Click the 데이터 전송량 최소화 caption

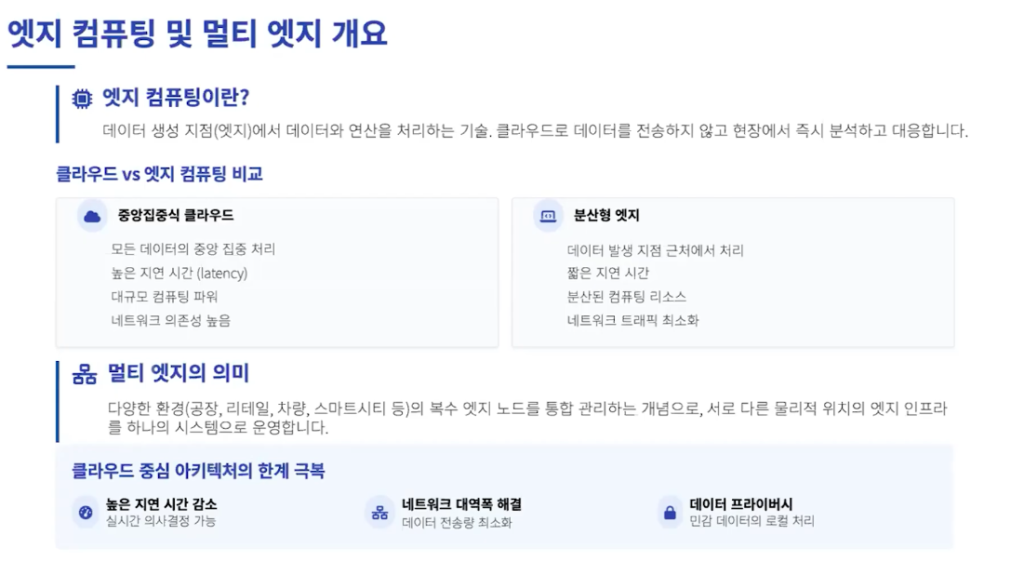click(x=457, y=523)
